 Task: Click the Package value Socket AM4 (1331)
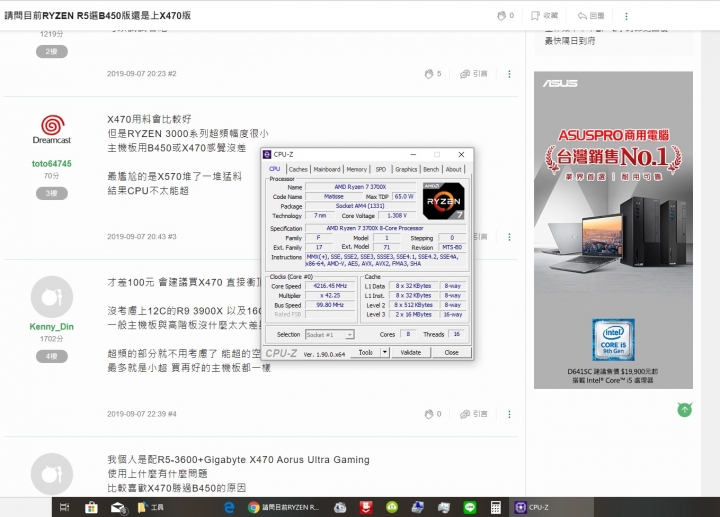pyautogui.click(x=360, y=206)
